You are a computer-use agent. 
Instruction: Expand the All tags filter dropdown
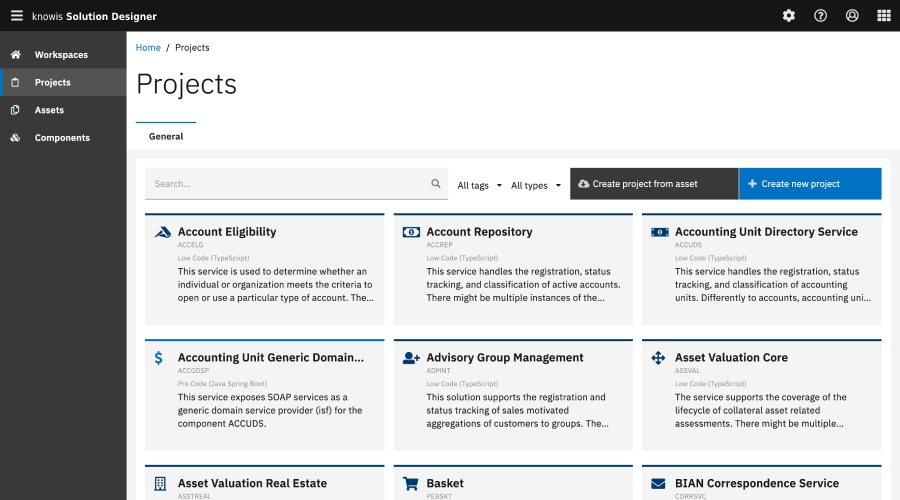(x=479, y=185)
